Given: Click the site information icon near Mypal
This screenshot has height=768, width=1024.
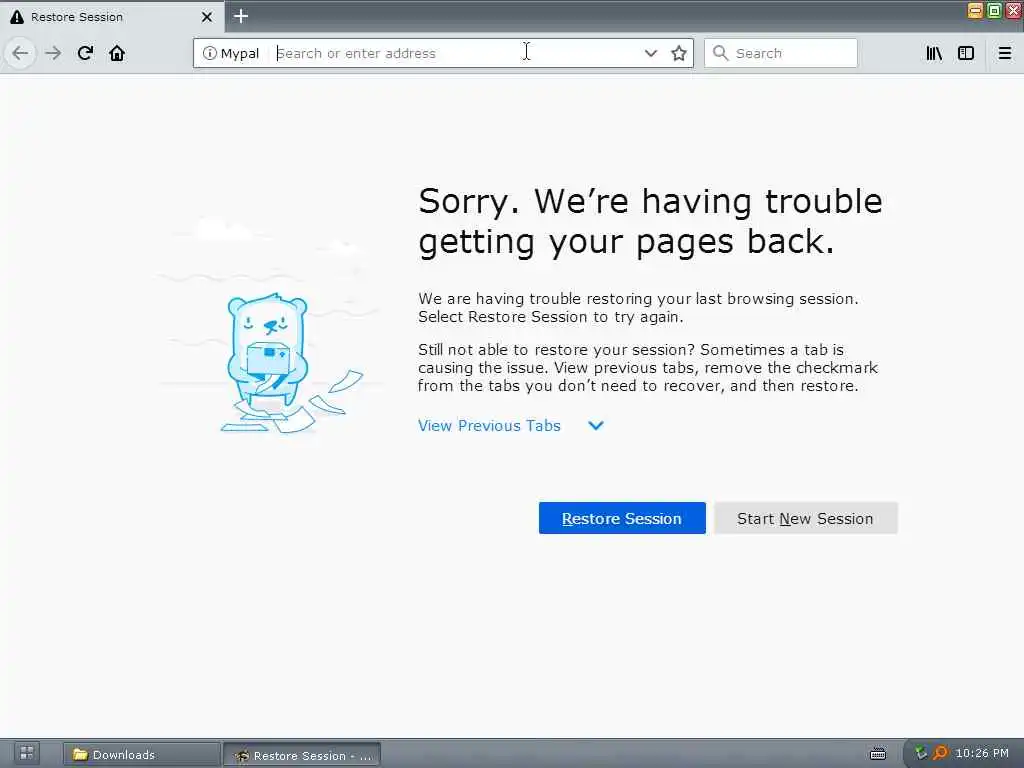Looking at the screenshot, I should pyautogui.click(x=210, y=53).
